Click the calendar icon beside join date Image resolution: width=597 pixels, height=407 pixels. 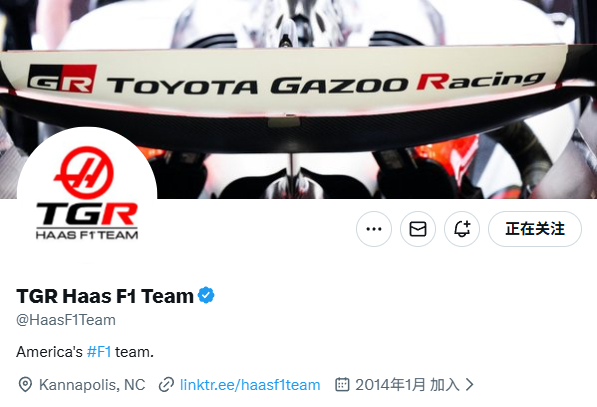coord(342,385)
